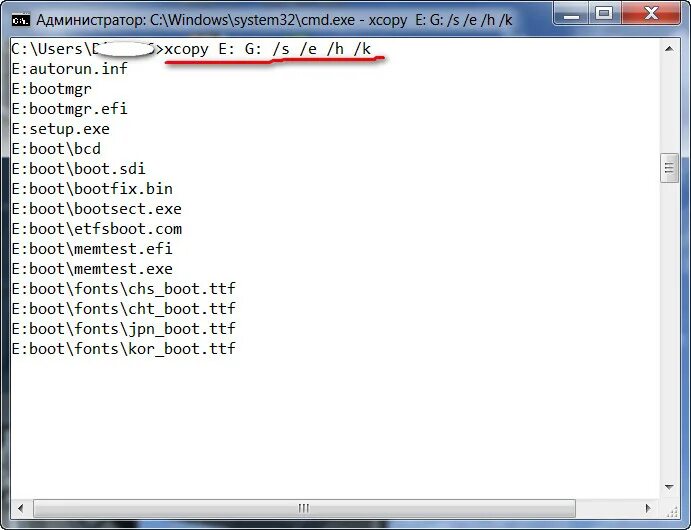Click the xcopy E: G: command text

click(x=267, y=49)
